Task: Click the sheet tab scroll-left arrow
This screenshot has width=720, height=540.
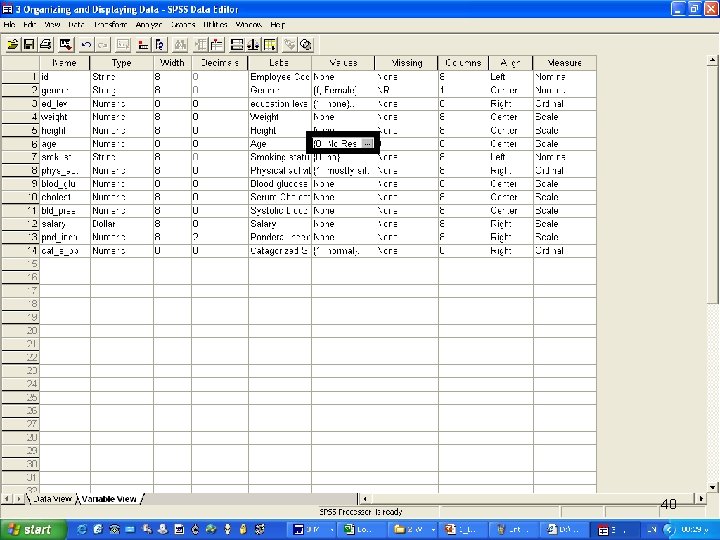Action: pos(7,499)
